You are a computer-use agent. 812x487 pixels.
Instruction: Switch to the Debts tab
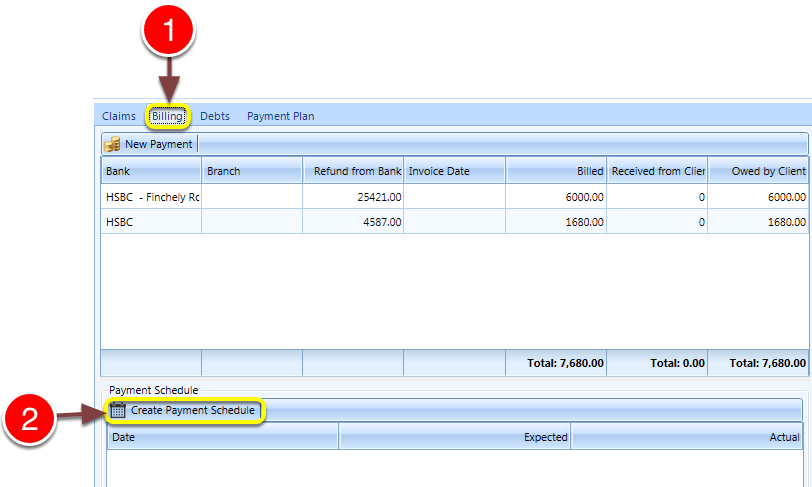click(215, 116)
